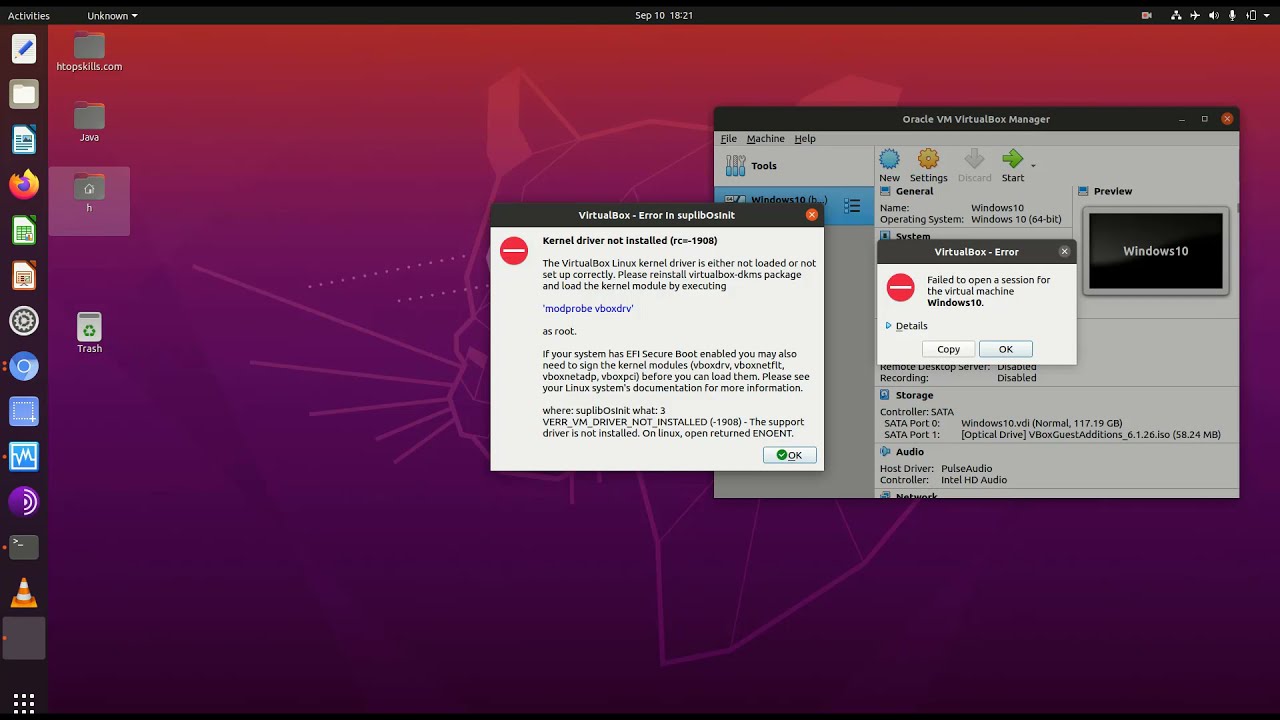Click the green Start arrow icon
This screenshot has width=1280, height=720.
click(x=1012, y=160)
